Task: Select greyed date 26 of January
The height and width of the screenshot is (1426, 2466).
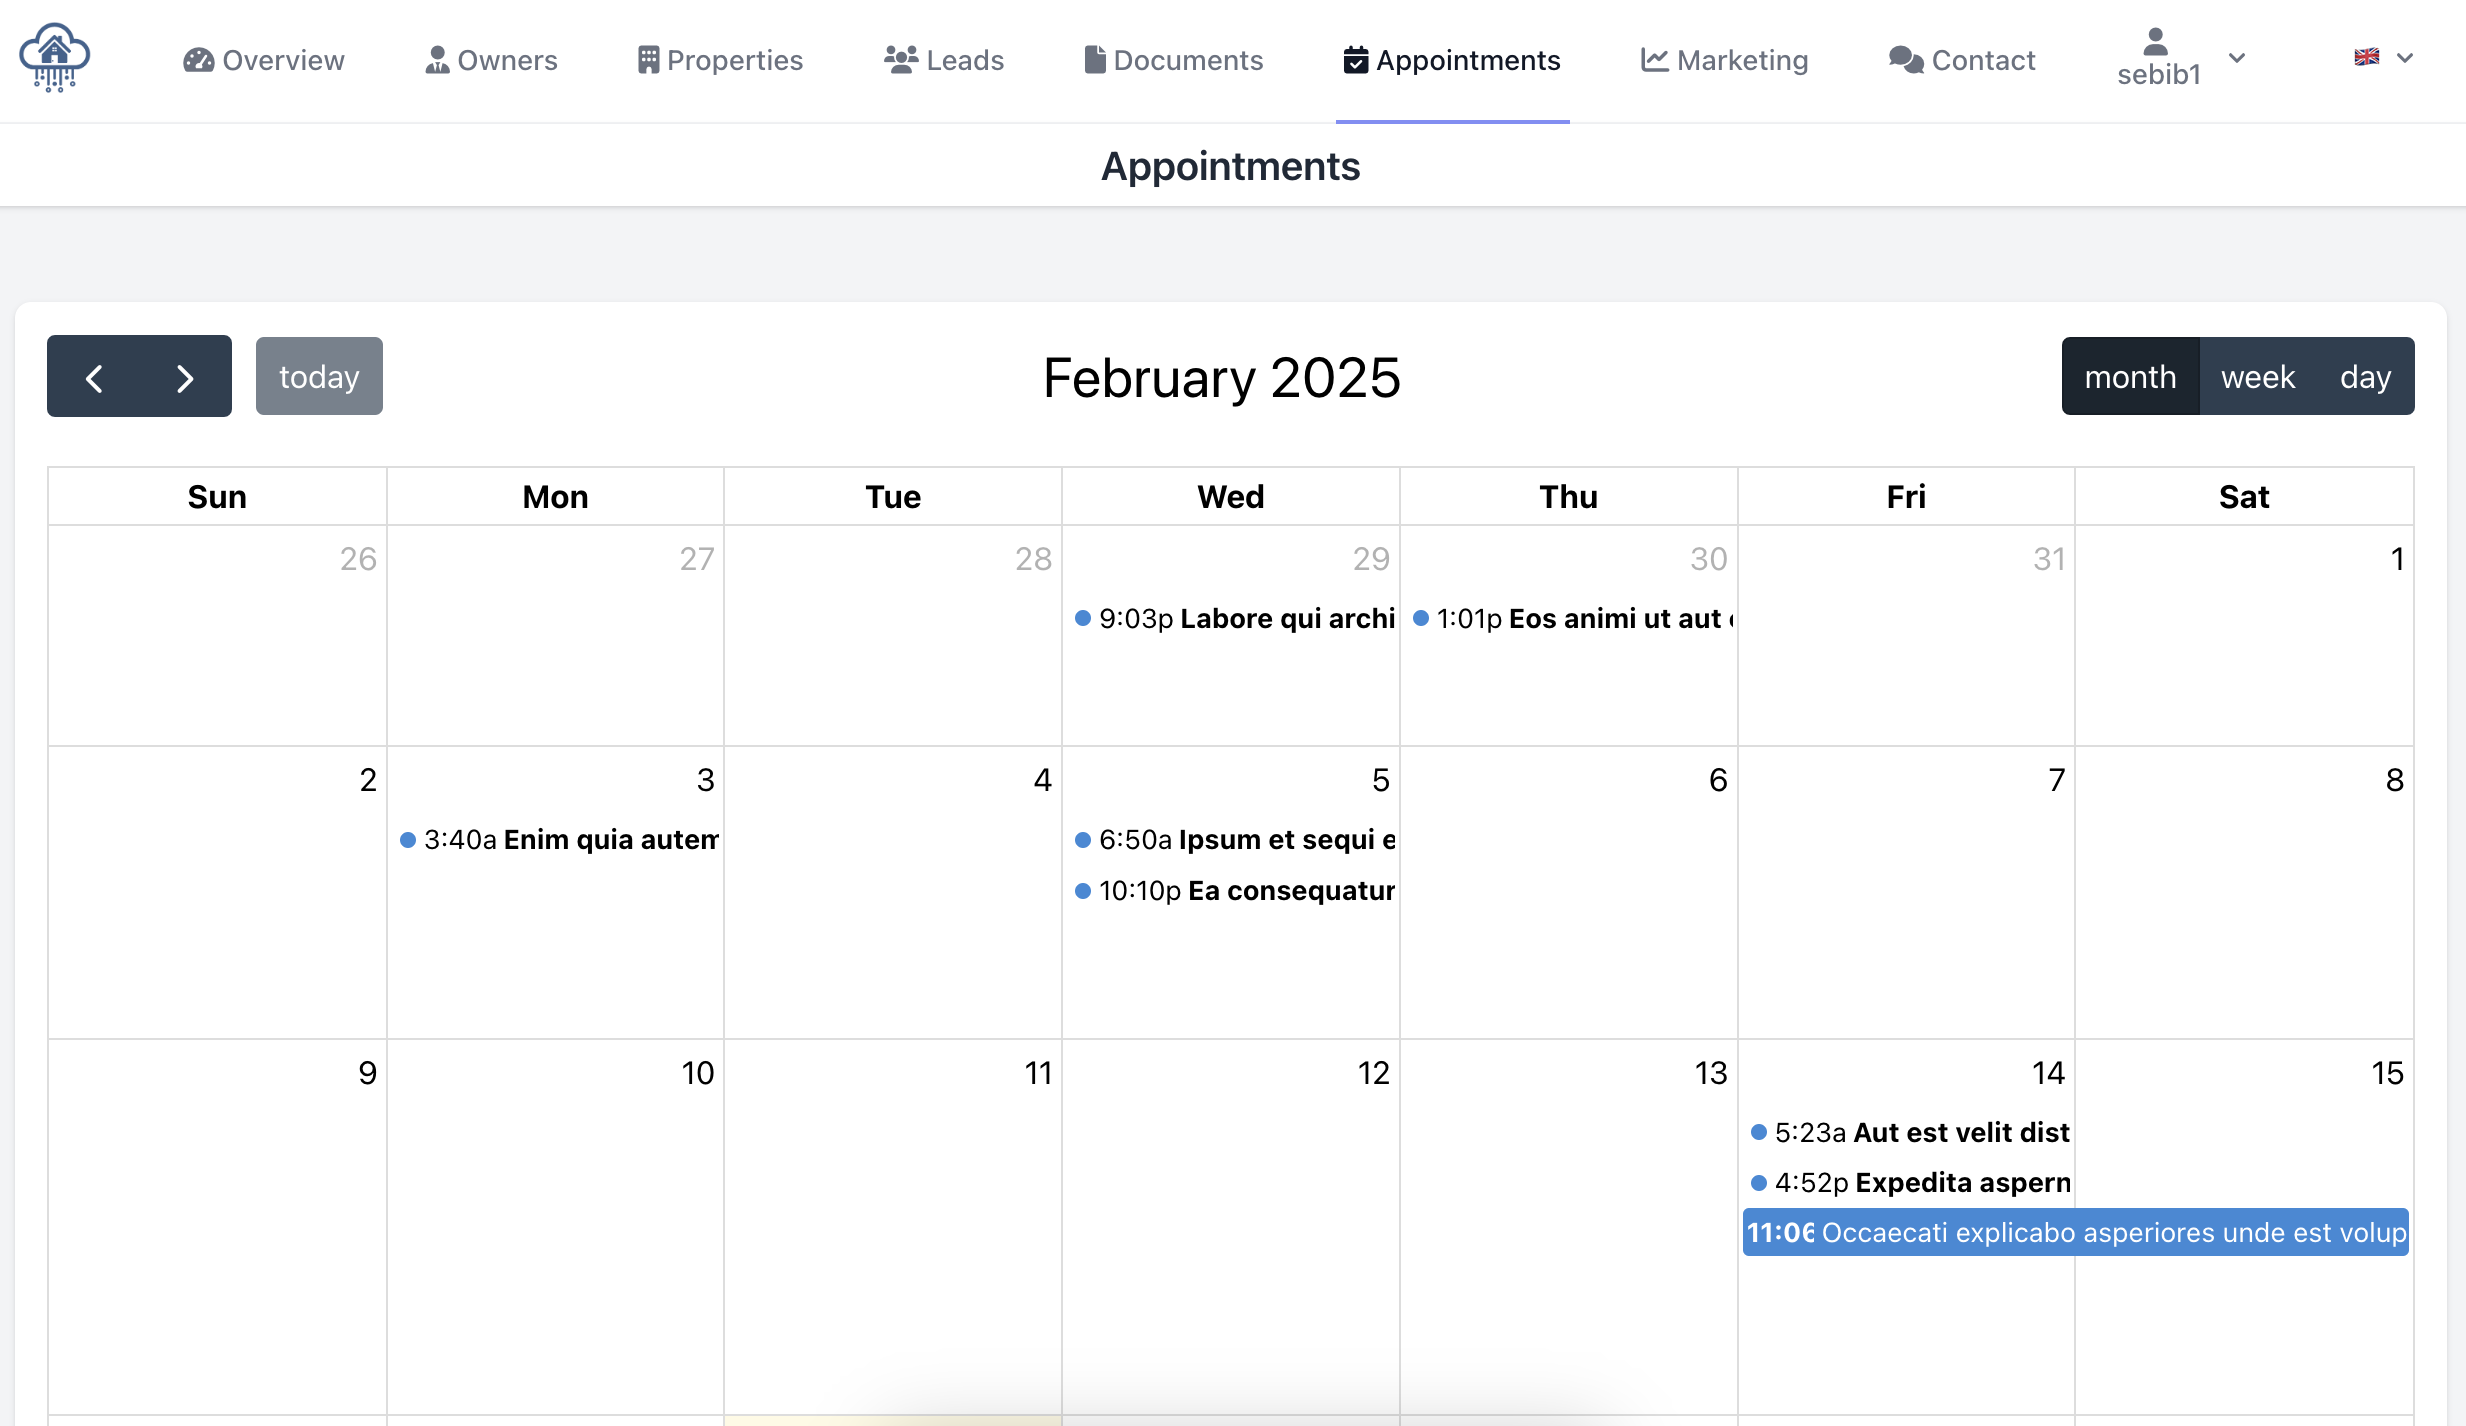Action: (x=358, y=559)
